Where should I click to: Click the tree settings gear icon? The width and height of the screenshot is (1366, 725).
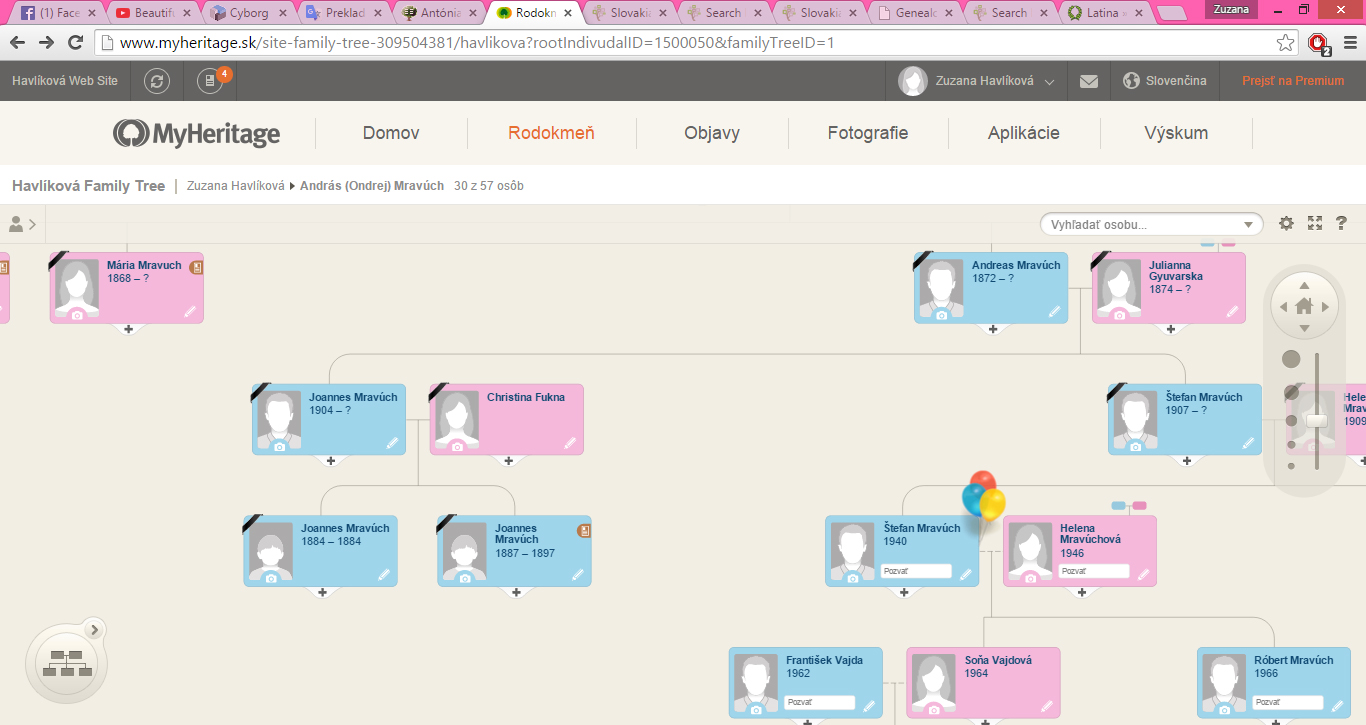(1286, 224)
